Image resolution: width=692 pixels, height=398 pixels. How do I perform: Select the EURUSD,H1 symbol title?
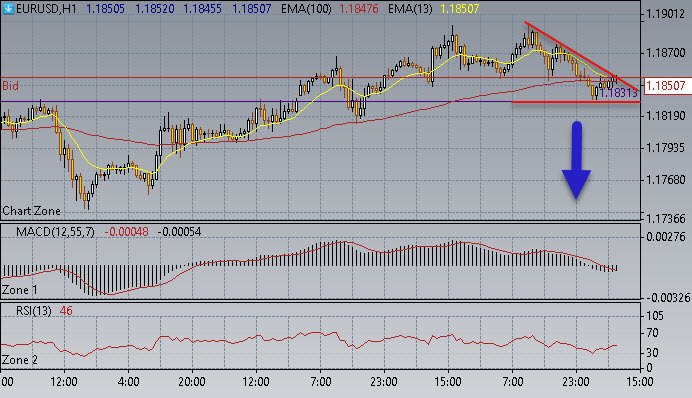coord(46,8)
